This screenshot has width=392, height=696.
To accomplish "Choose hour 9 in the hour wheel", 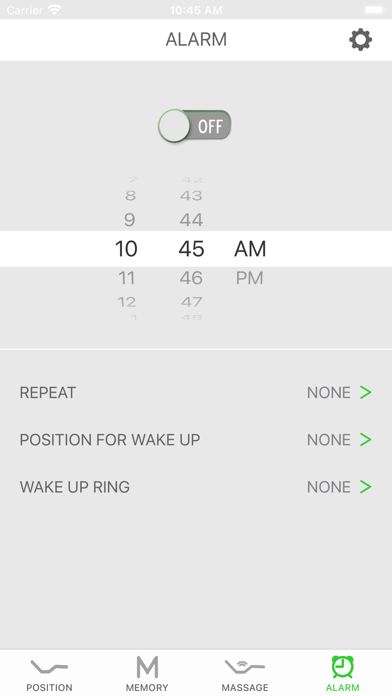I will [x=130, y=219].
